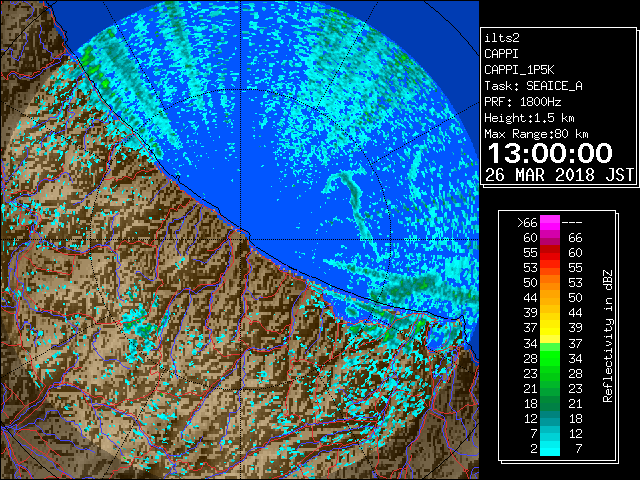Pick the red legend band beside left '55'
This screenshot has width=640, height=480.
coord(550,253)
